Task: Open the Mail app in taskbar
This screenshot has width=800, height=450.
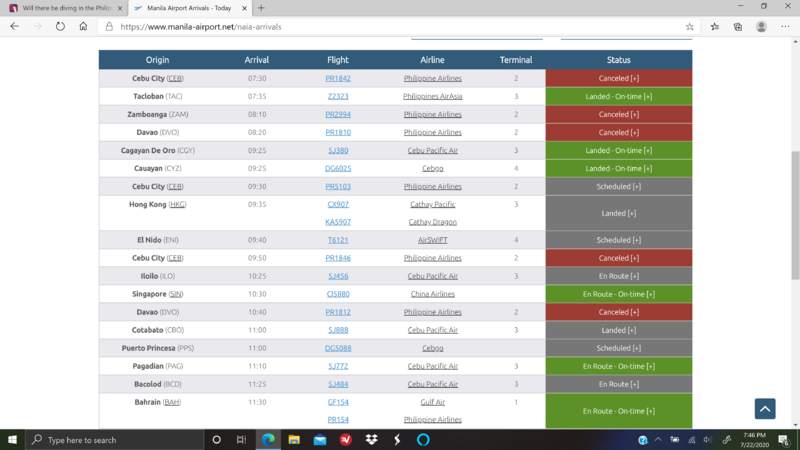Action: [320, 440]
